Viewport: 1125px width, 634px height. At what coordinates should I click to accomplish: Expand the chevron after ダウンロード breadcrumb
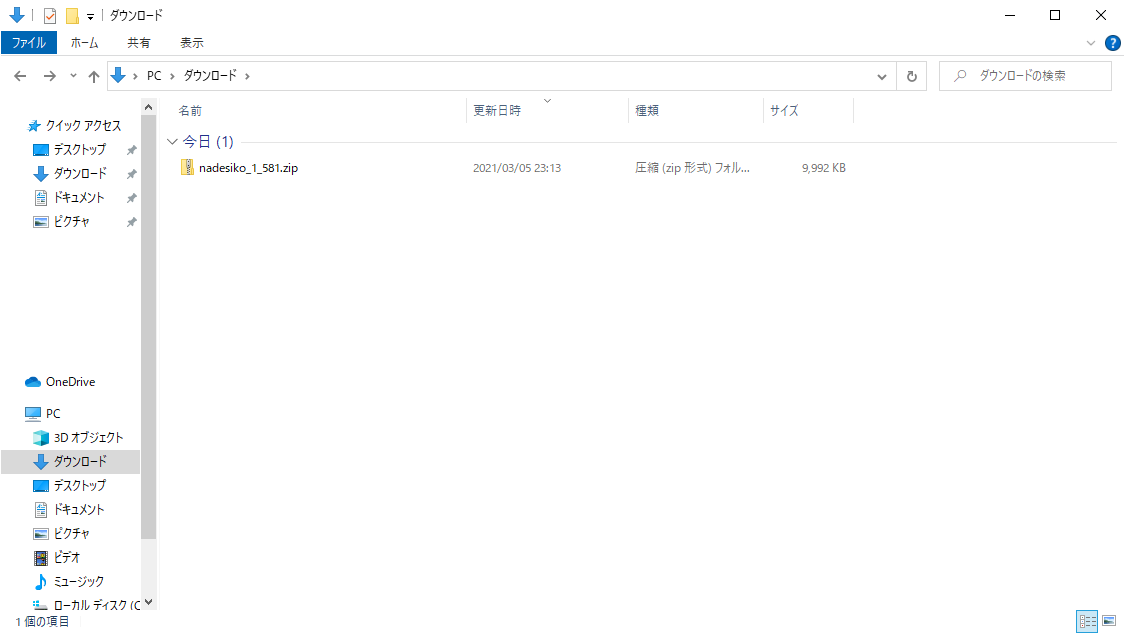(x=247, y=76)
